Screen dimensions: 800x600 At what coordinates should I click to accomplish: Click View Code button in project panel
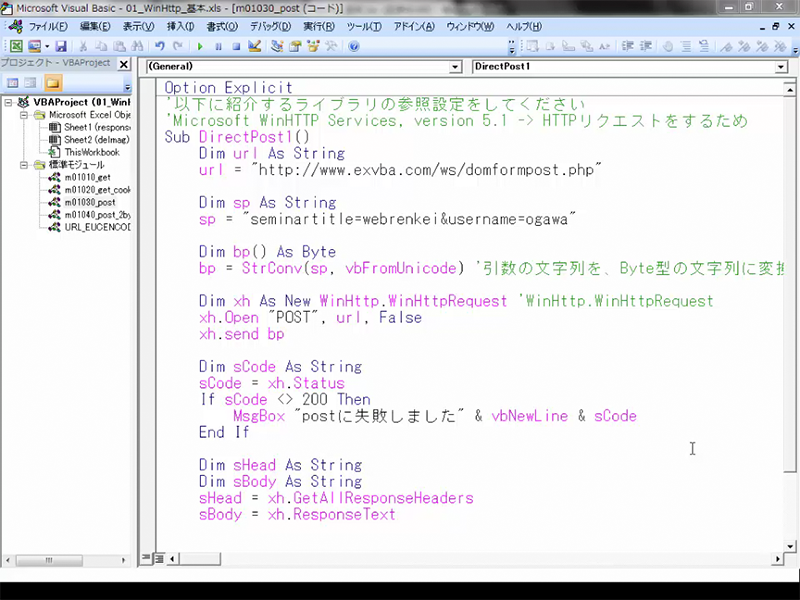coord(13,83)
